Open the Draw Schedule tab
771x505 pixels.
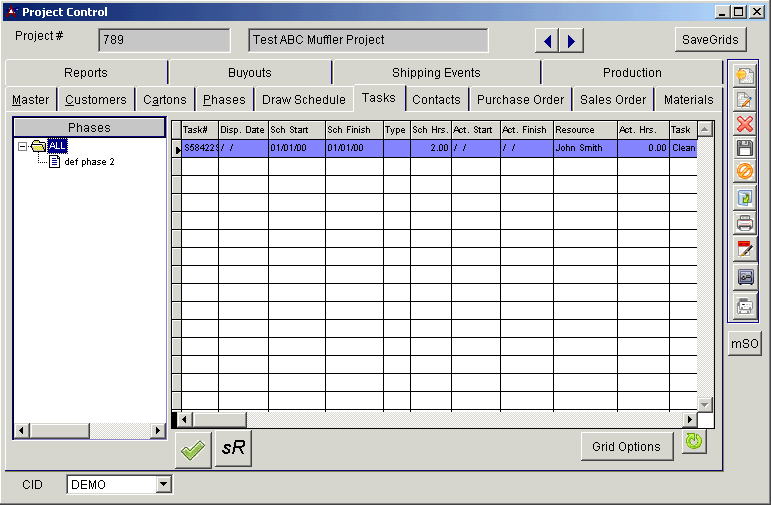(303, 100)
